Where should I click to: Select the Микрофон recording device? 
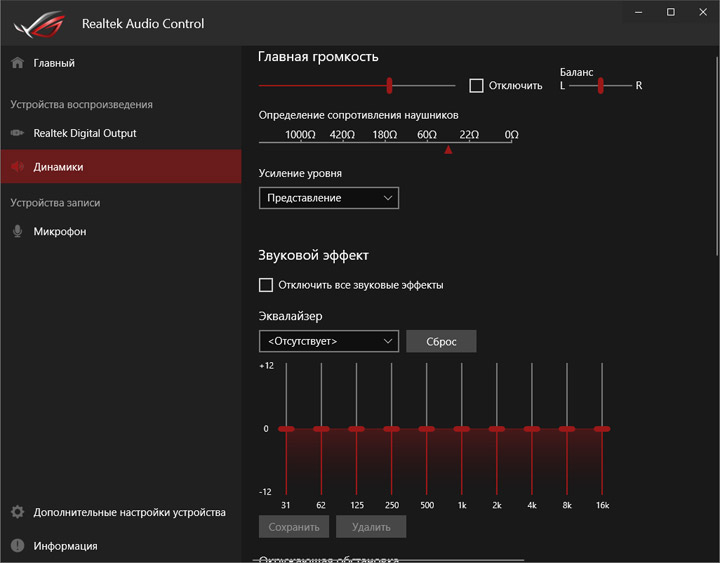[x=121, y=231]
